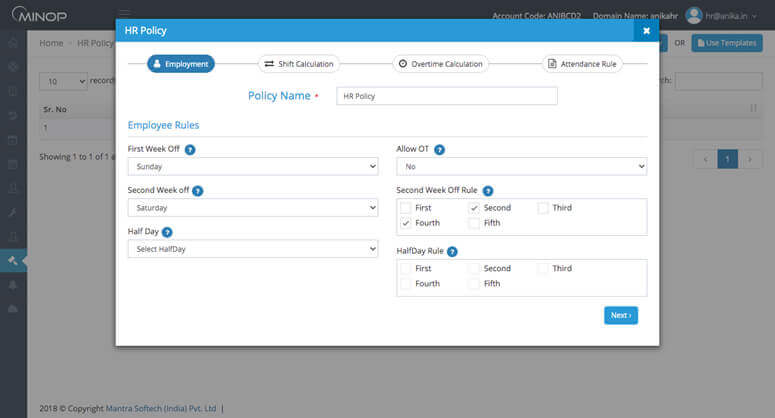
Task: Click the Policy Name text field
Action: (x=446, y=96)
